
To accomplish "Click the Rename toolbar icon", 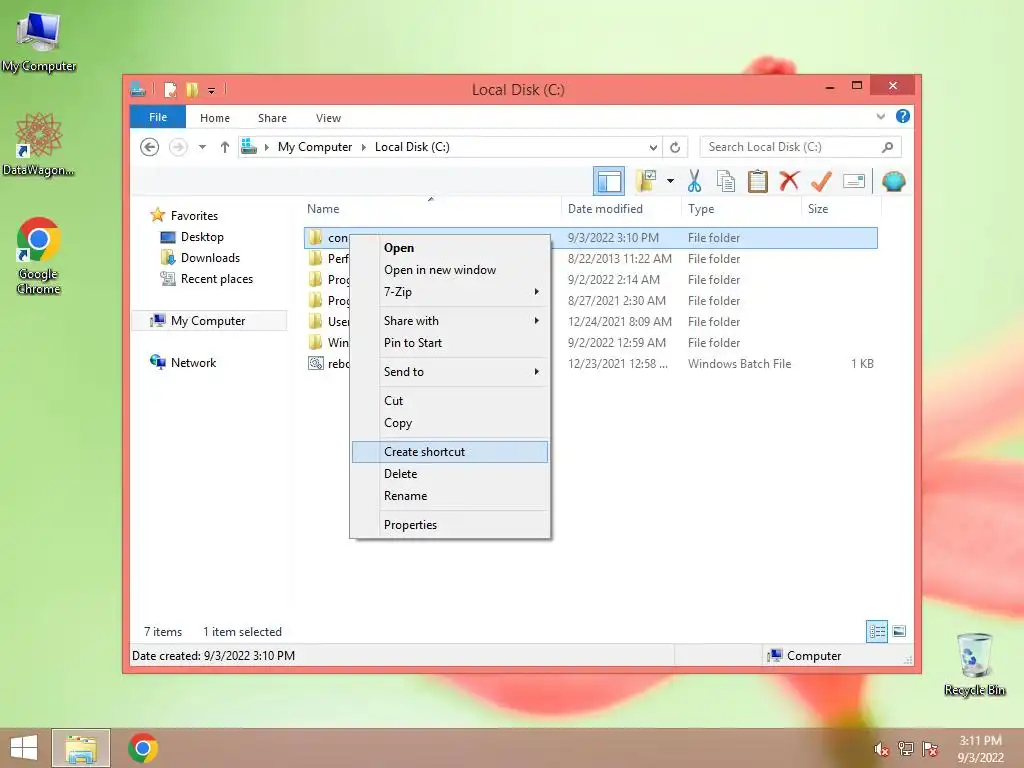I will pyautogui.click(x=854, y=181).
